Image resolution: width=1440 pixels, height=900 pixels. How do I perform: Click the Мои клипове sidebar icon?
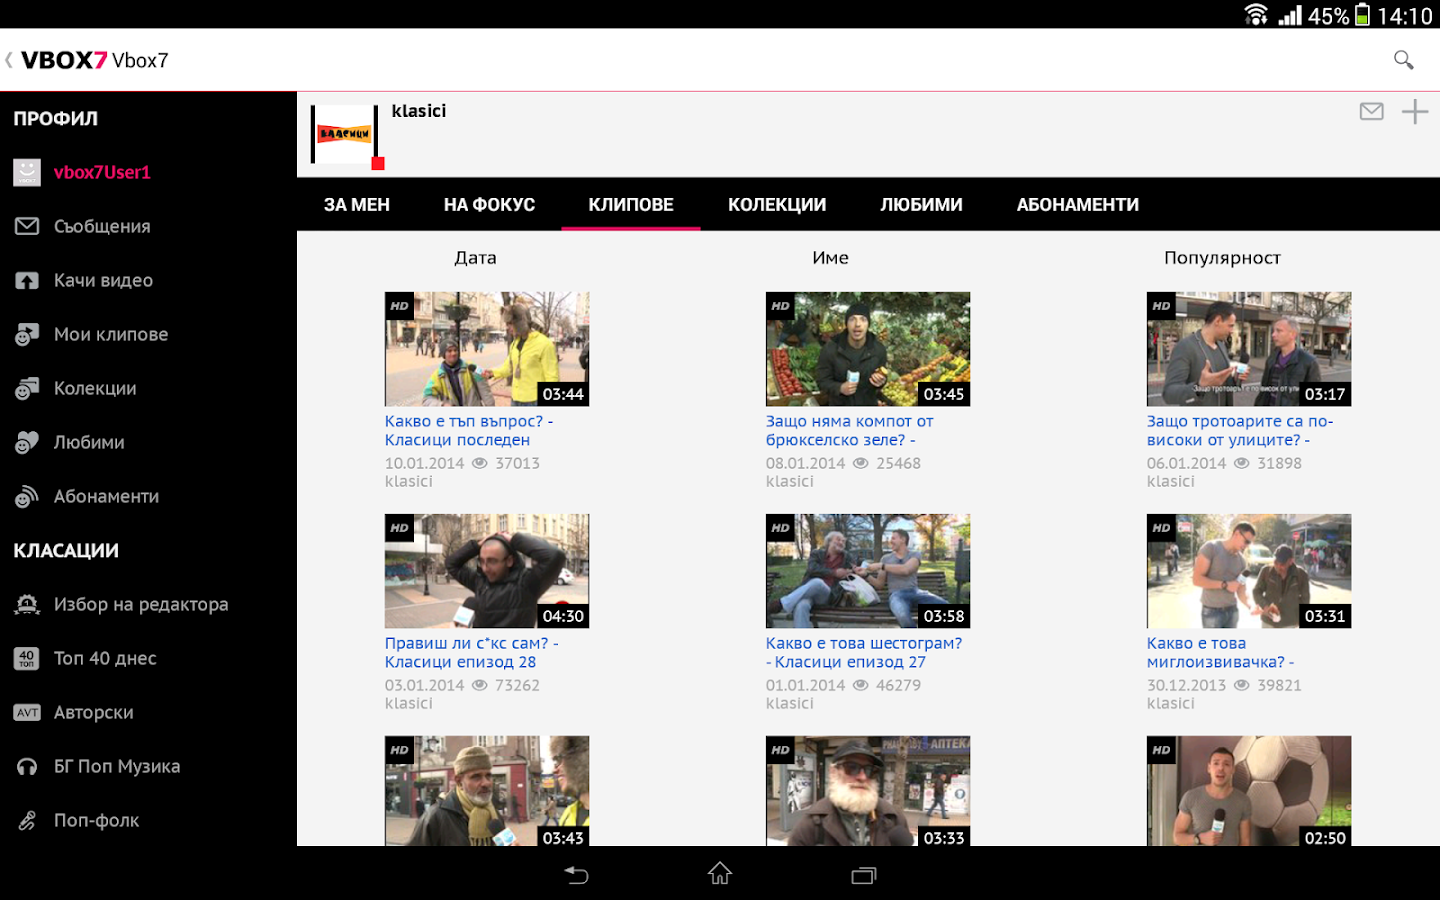[27, 334]
